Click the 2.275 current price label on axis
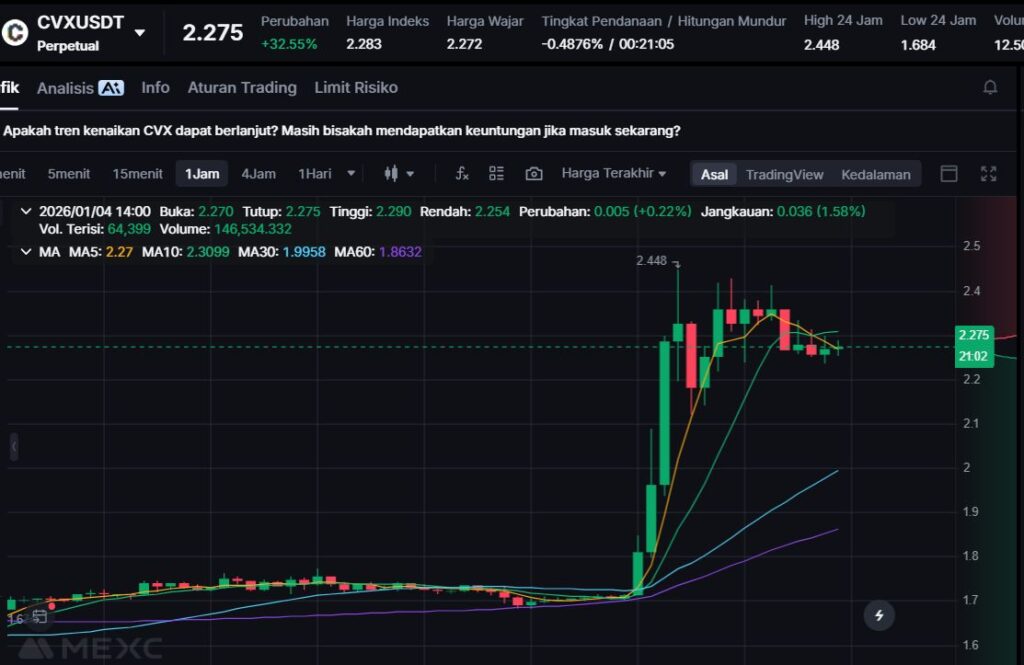 (x=973, y=336)
